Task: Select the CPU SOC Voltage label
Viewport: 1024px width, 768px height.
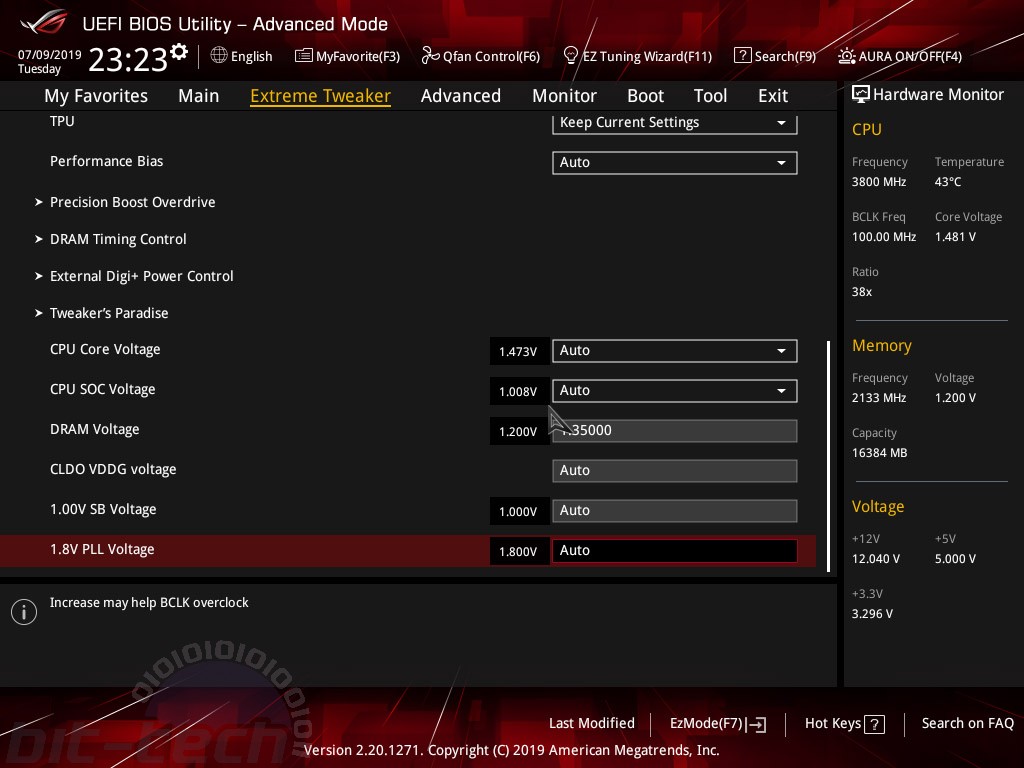Action: (x=103, y=389)
